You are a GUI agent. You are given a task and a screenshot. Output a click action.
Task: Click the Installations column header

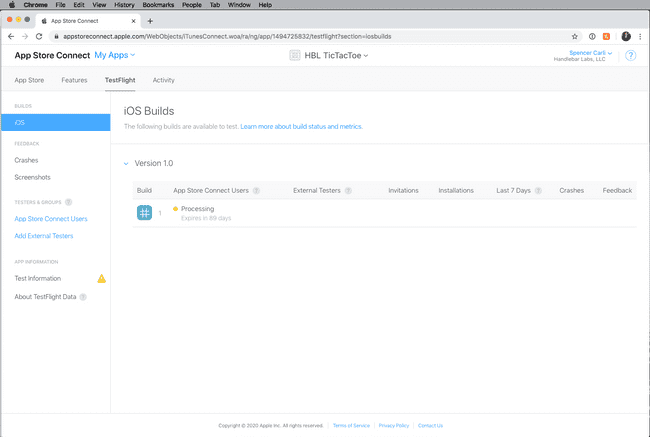(x=456, y=190)
